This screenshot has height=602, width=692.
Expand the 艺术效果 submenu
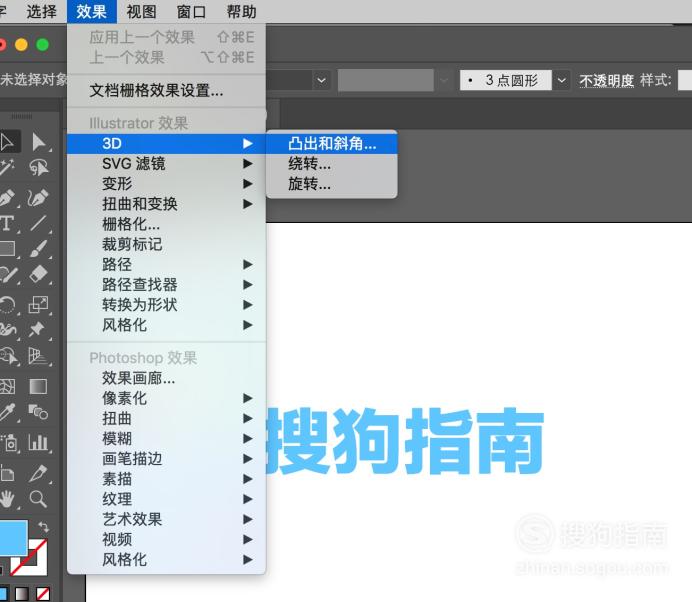[166, 519]
